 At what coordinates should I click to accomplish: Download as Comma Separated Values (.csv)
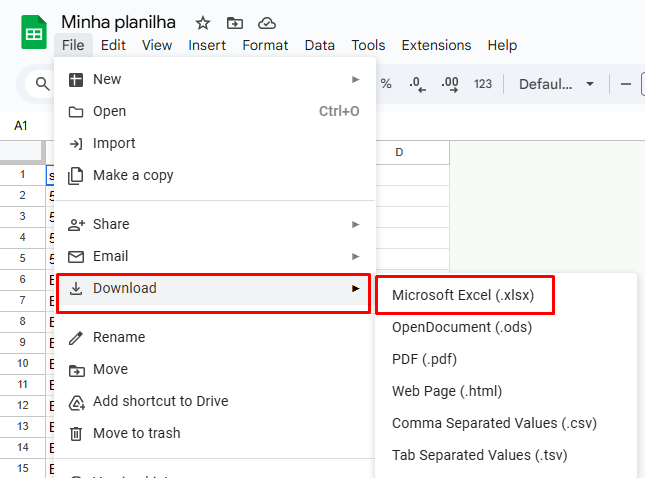pos(506,423)
